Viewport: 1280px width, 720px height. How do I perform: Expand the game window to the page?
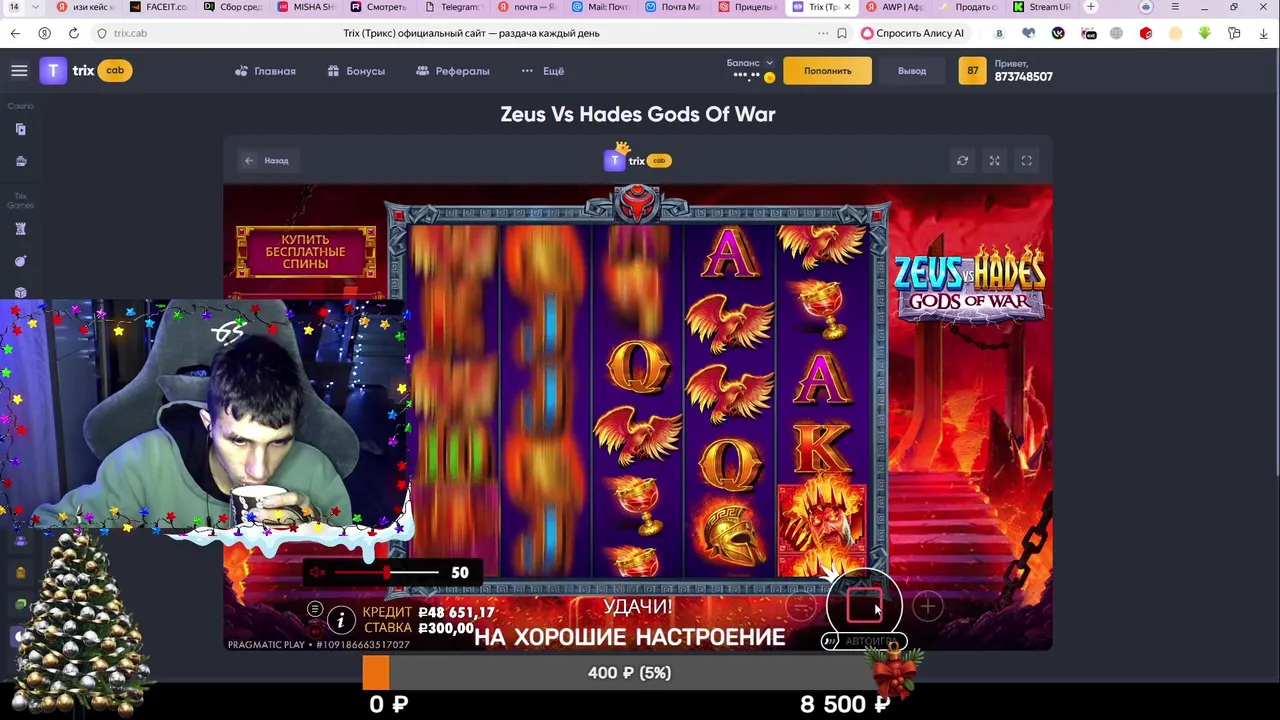coord(994,160)
